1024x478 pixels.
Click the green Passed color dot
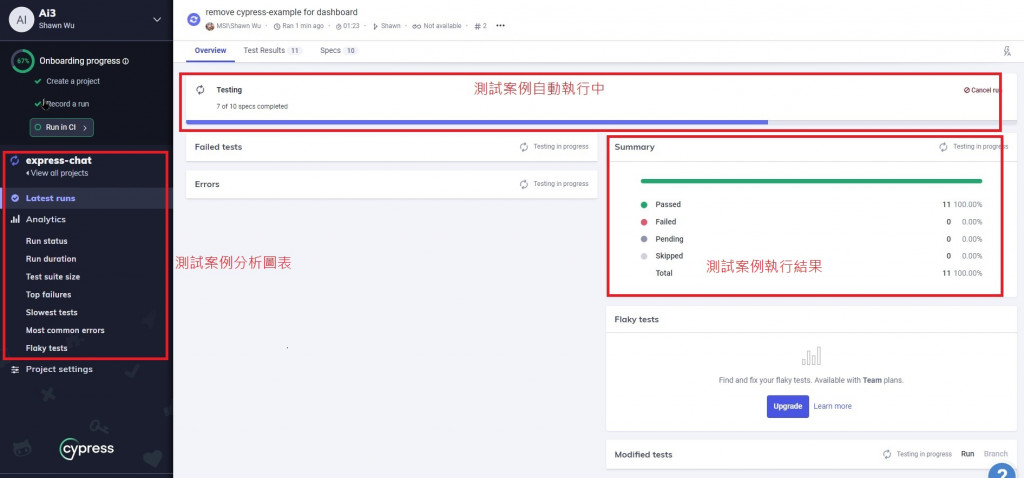[x=644, y=204]
